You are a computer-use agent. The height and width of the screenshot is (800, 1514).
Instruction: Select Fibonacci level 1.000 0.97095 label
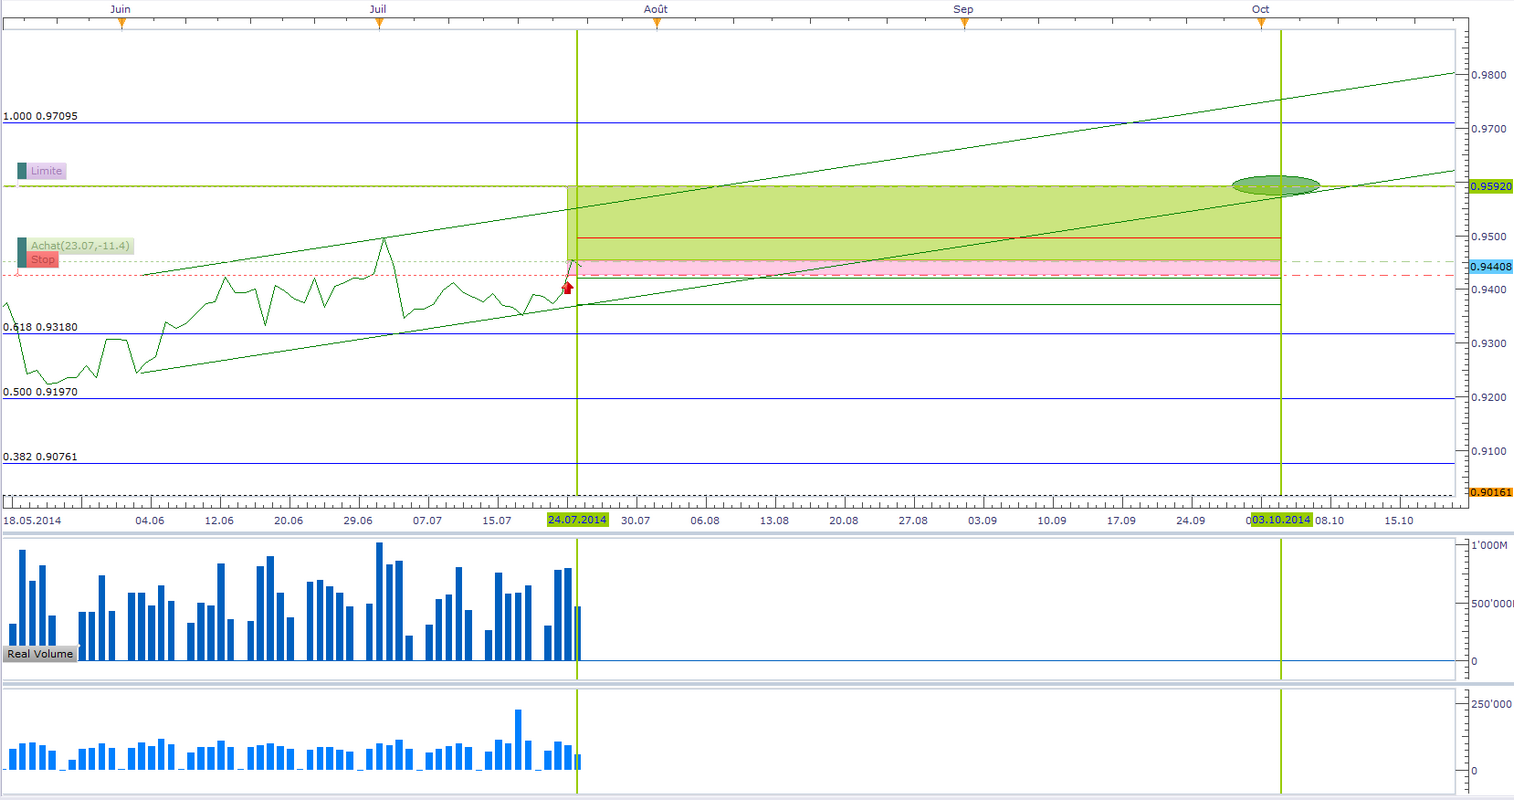tap(40, 116)
